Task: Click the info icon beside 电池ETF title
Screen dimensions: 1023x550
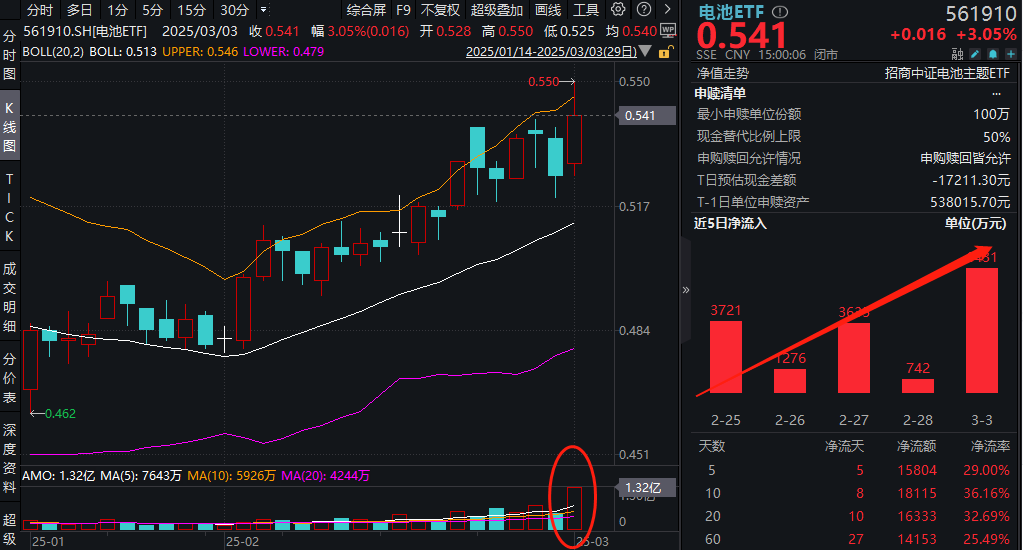Action: (780, 12)
